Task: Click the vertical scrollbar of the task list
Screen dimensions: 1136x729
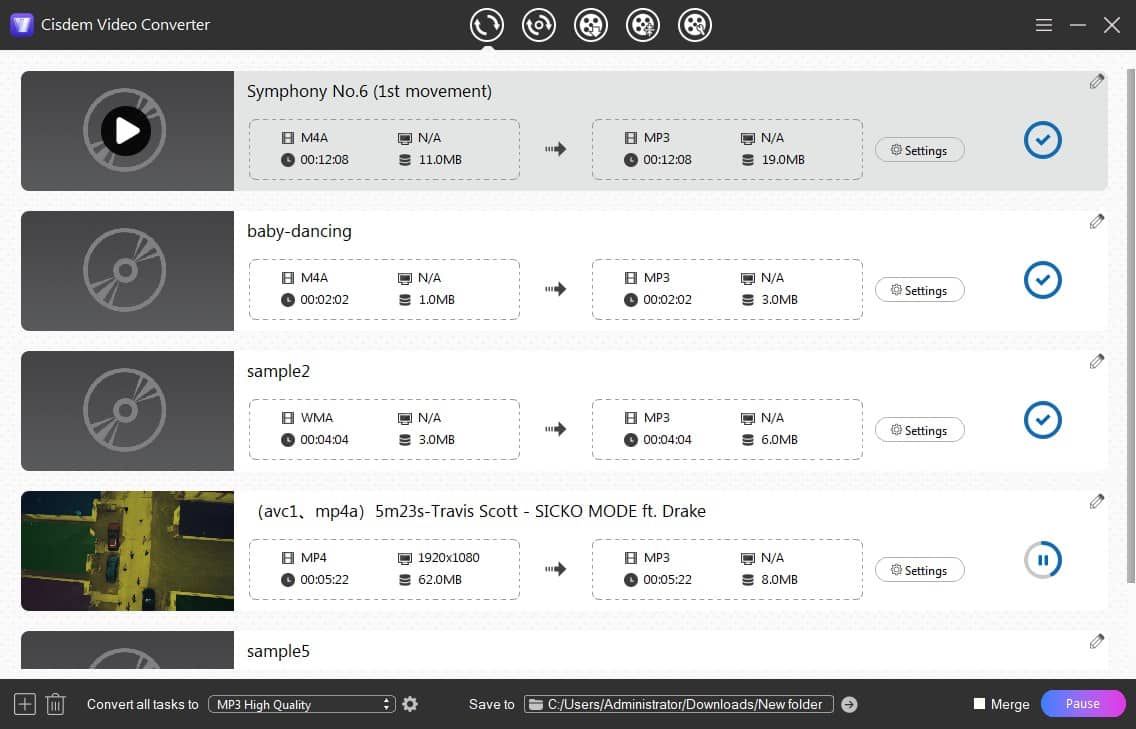Action: click(x=1130, y=325)
